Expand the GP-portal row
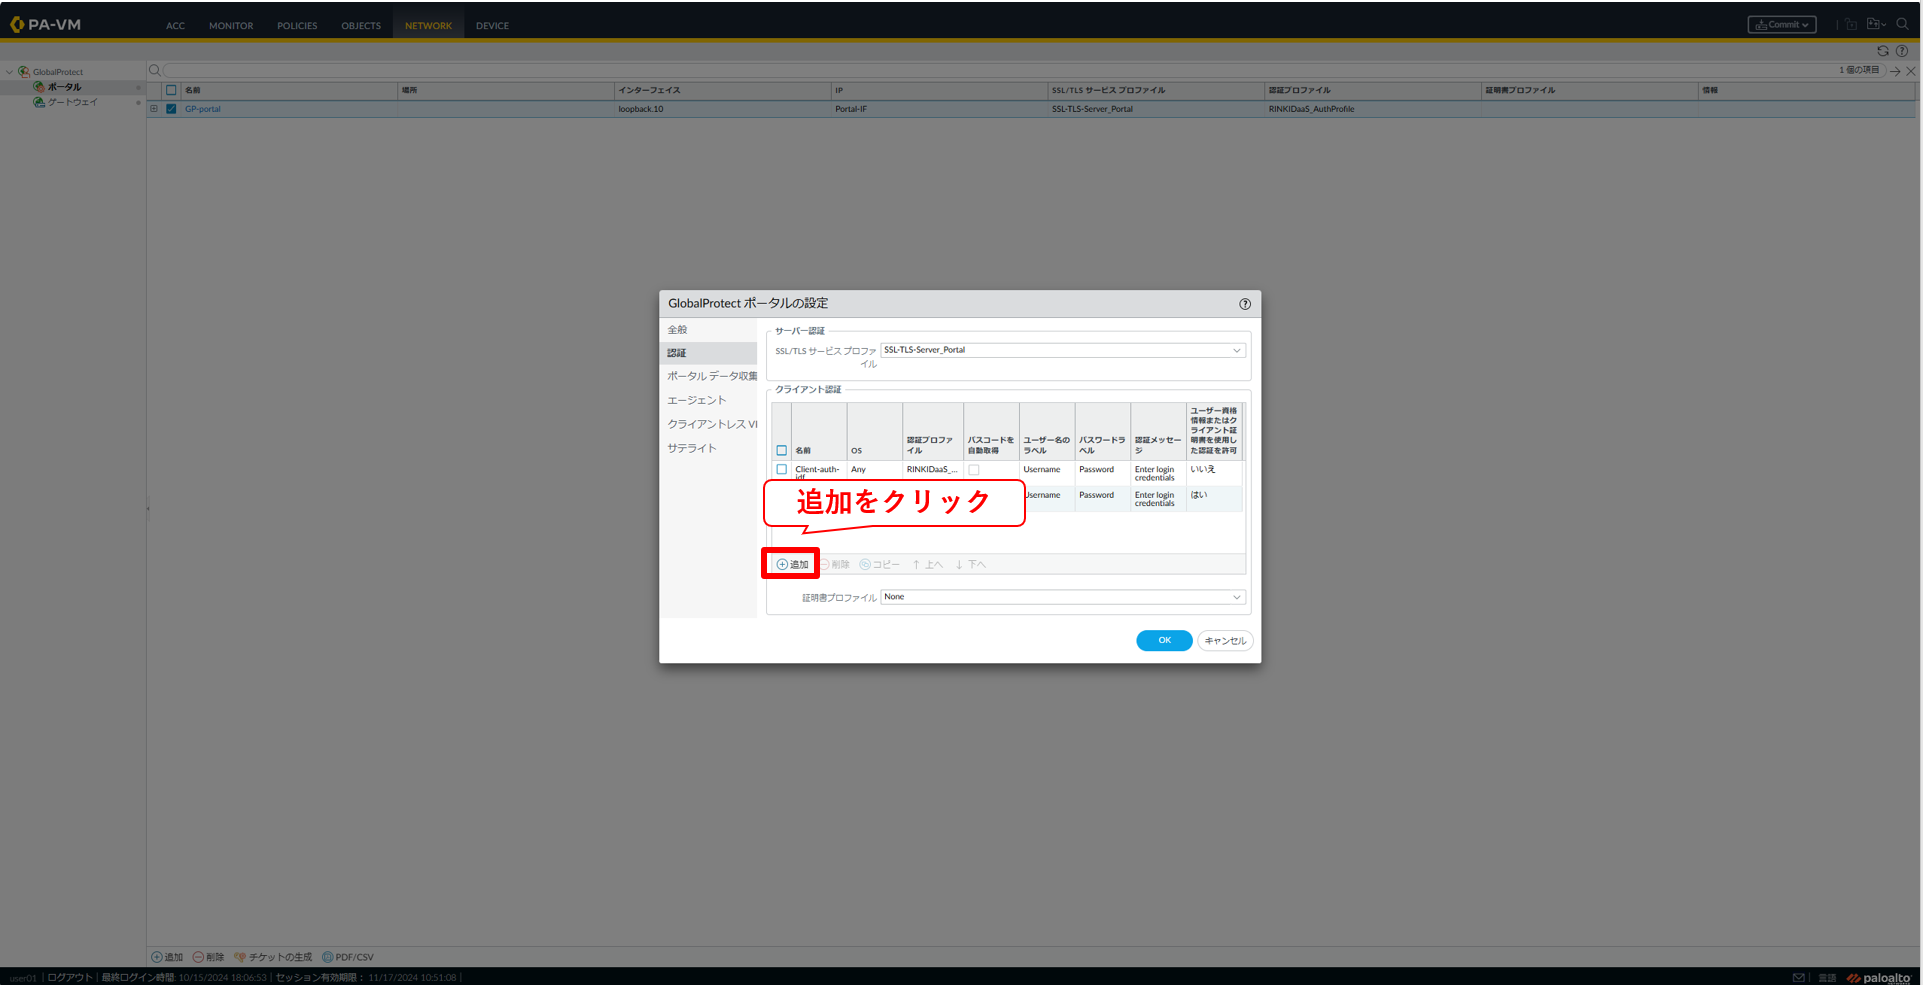The height and width of the screenshot is (985, 1923). pyautogui.click(x=154, y=109)
